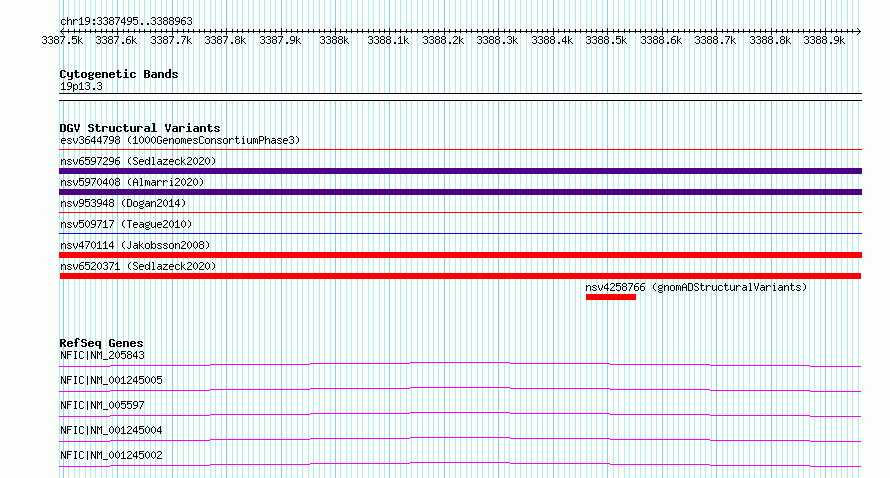Click the short red nsv4258766 variant bar

click(611, 297)
